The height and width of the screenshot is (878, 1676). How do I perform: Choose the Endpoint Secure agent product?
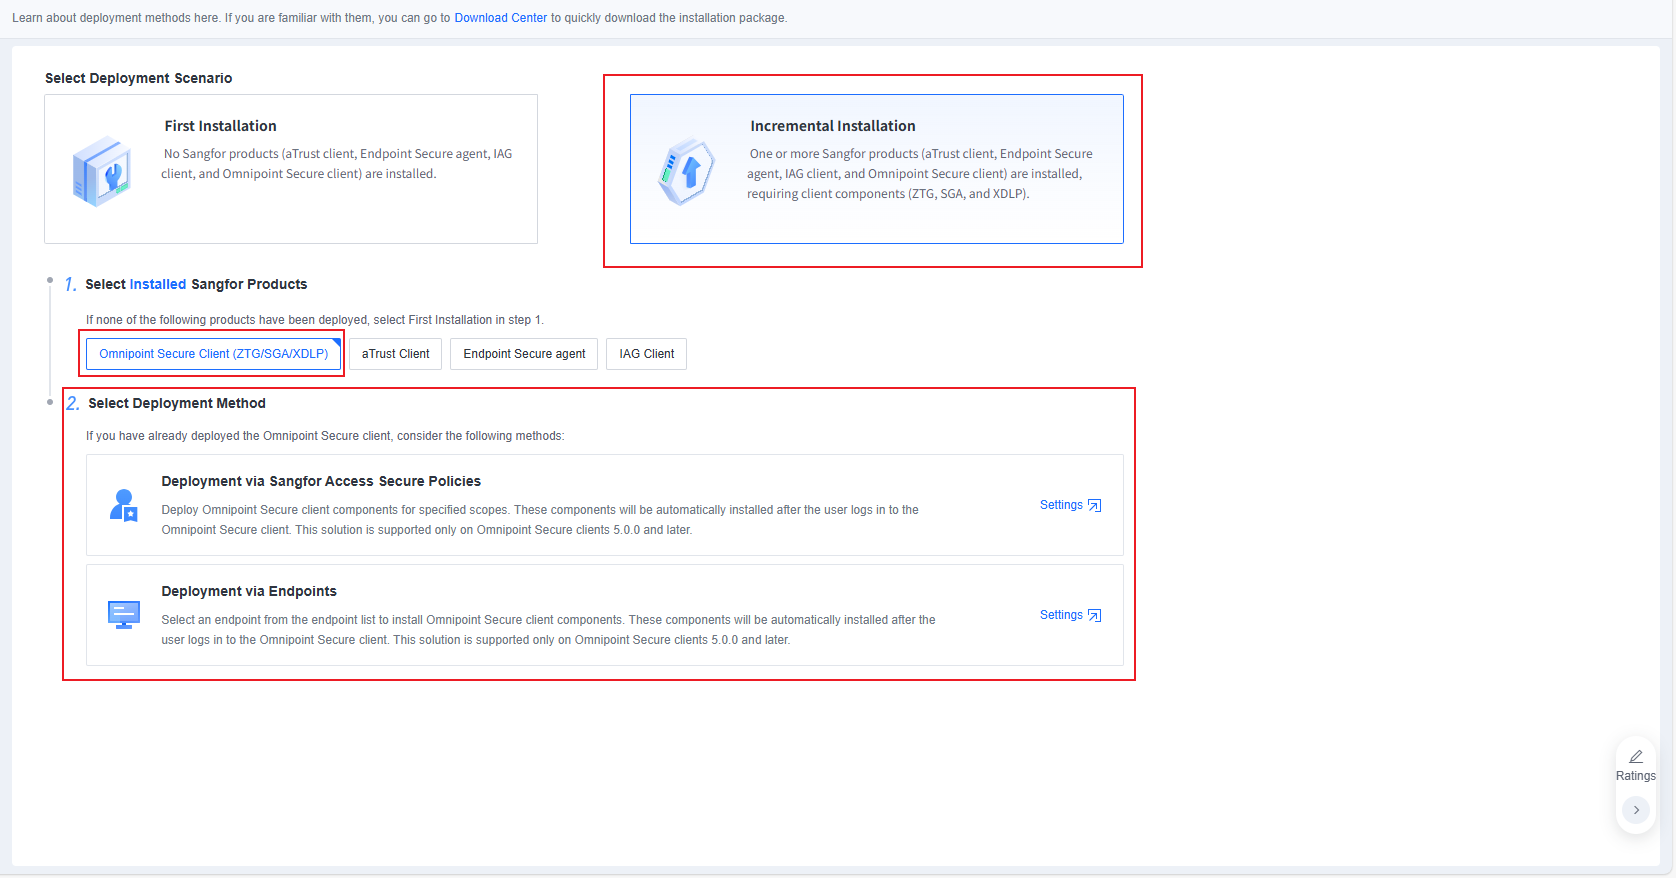(524, 354)
